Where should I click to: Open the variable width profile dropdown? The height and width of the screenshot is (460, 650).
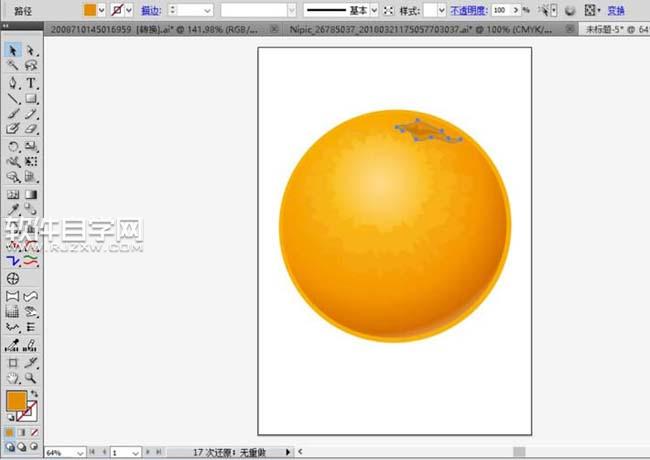292,10
